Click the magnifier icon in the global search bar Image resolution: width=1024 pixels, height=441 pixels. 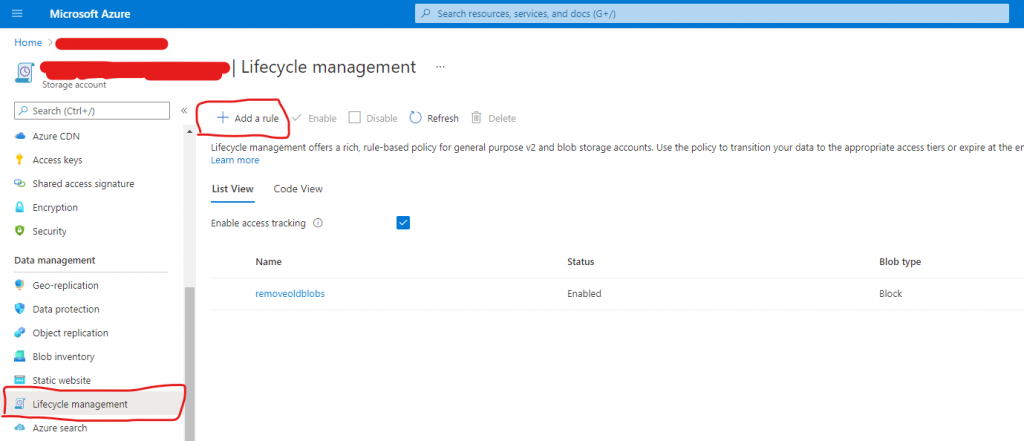click(x=426, y=13)
